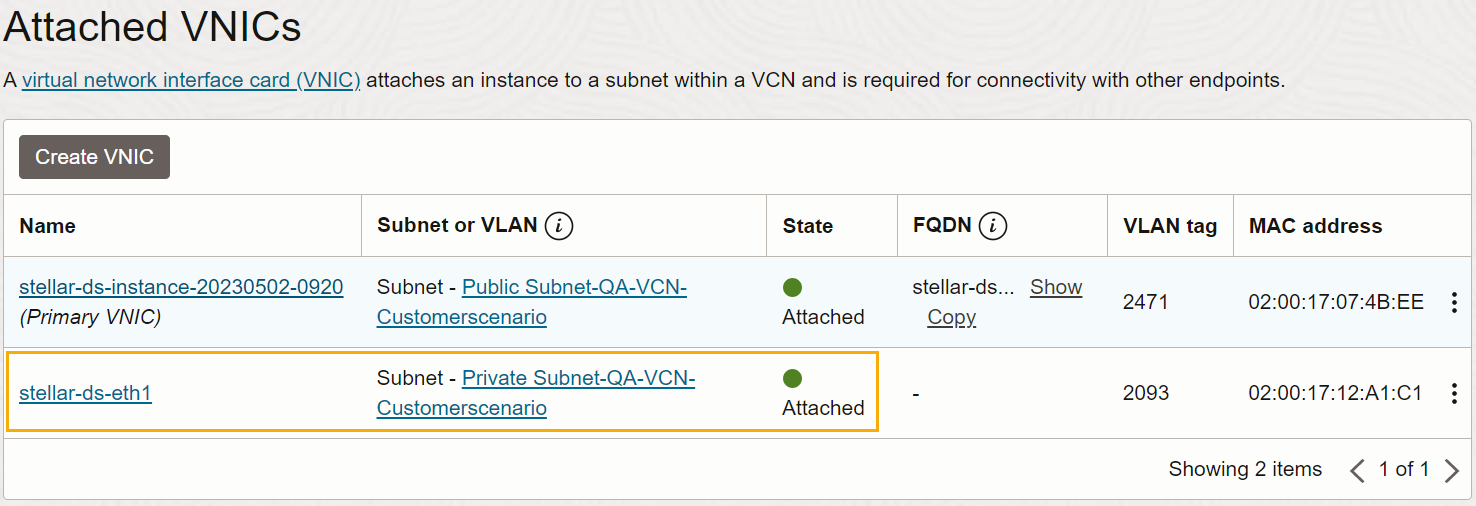This screenshot has height=506, width=1476.
Task: Go to next page of VNICs
Action: coord(1452,470)
